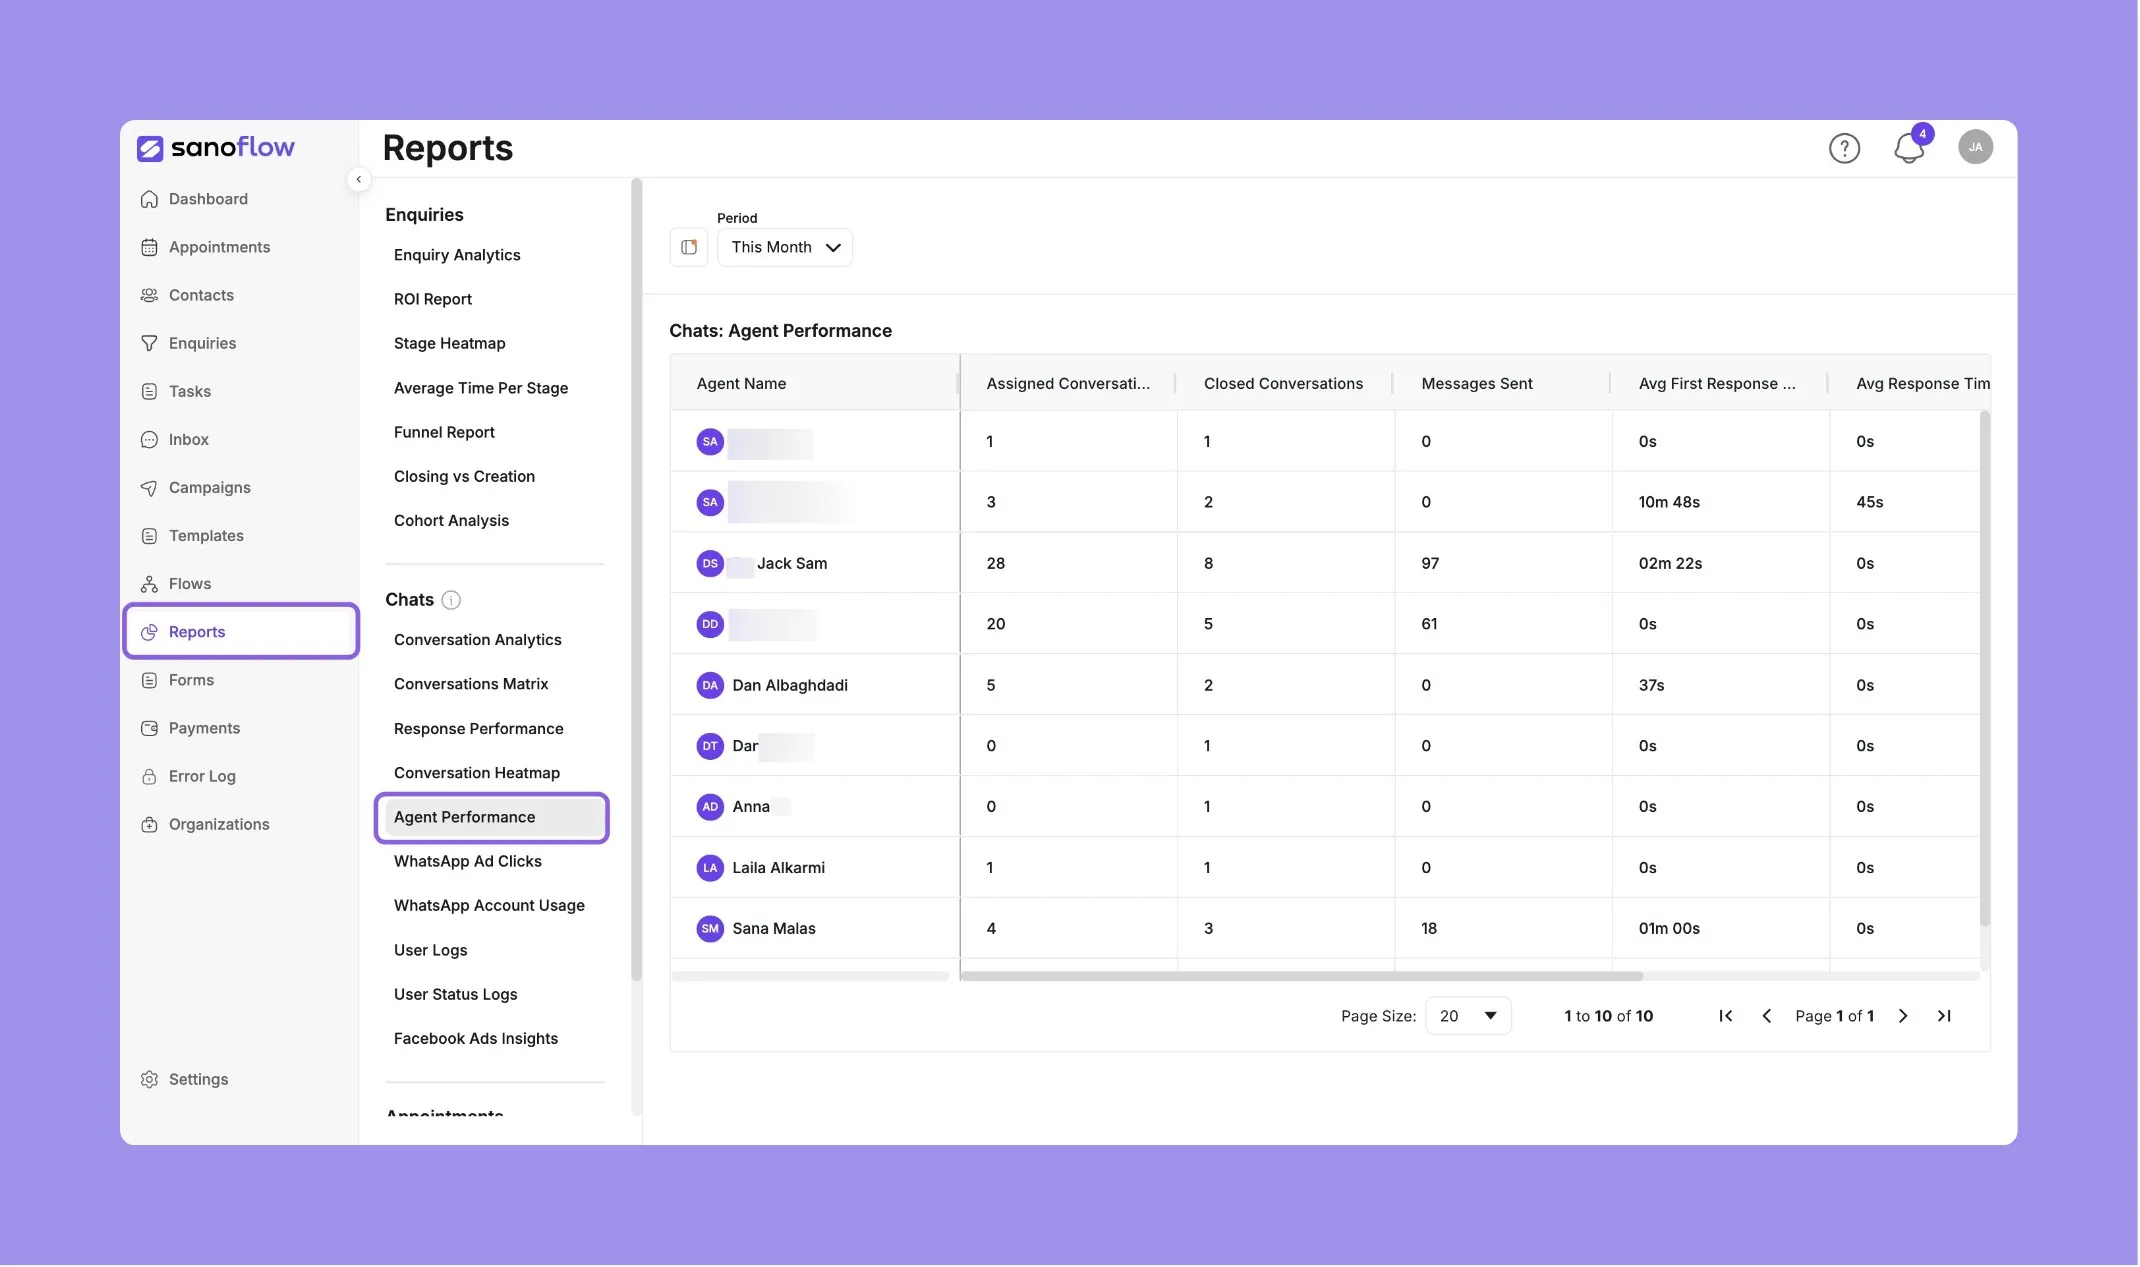The width and height of the screenshot is (2140, 1267).
Task: Click the Payments wallet icon
Action: click(x=150, y=728)
